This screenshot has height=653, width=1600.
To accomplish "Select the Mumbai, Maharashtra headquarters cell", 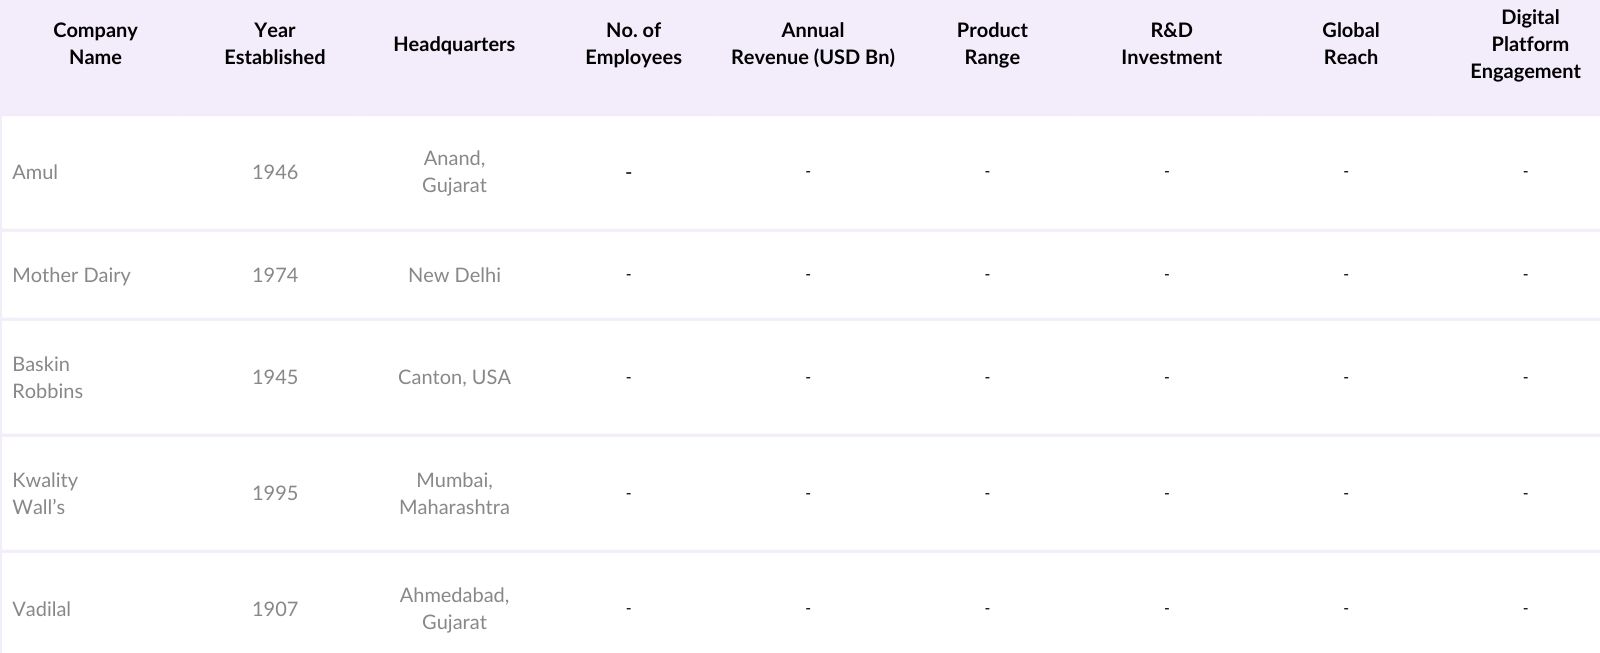I will click(x=454, y=494).
